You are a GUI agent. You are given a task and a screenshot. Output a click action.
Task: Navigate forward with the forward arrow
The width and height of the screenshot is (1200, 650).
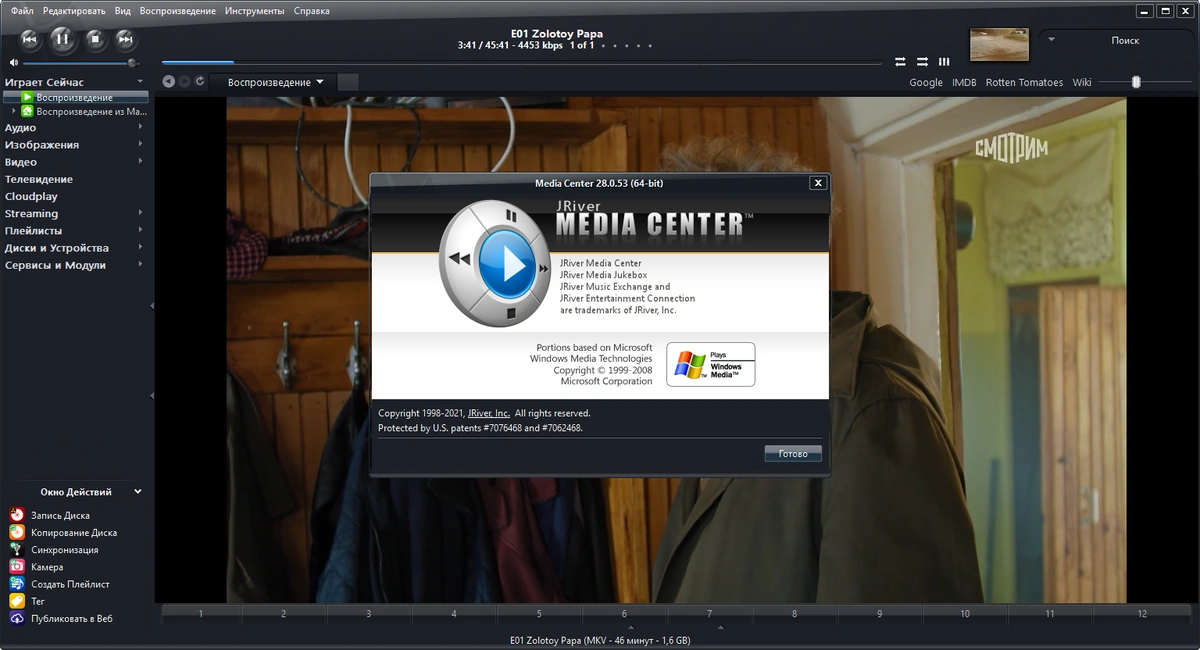coord(185,82)
